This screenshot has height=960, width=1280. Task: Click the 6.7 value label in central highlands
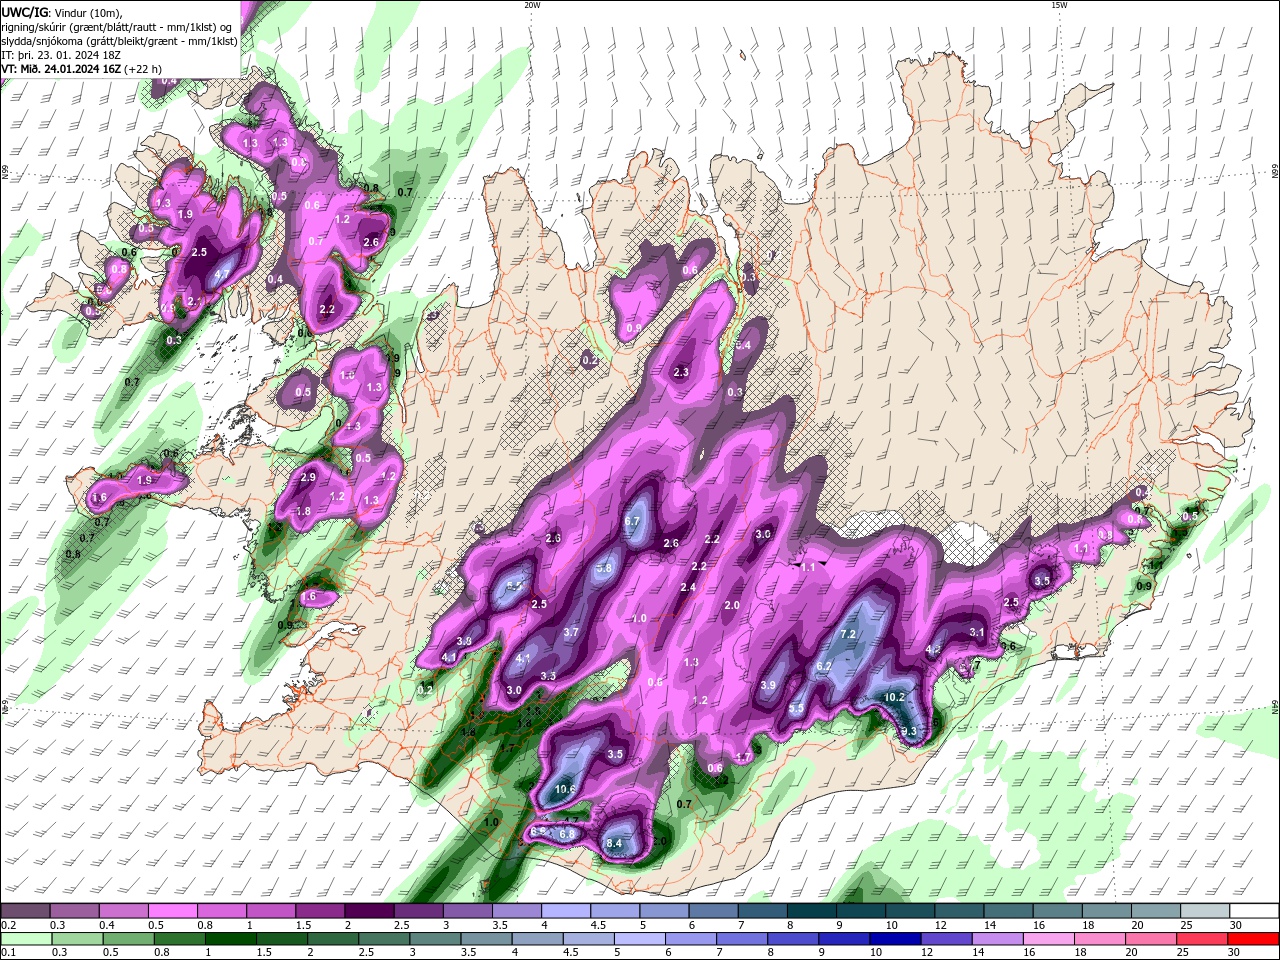pyautogui.click(x=631, y=521)
